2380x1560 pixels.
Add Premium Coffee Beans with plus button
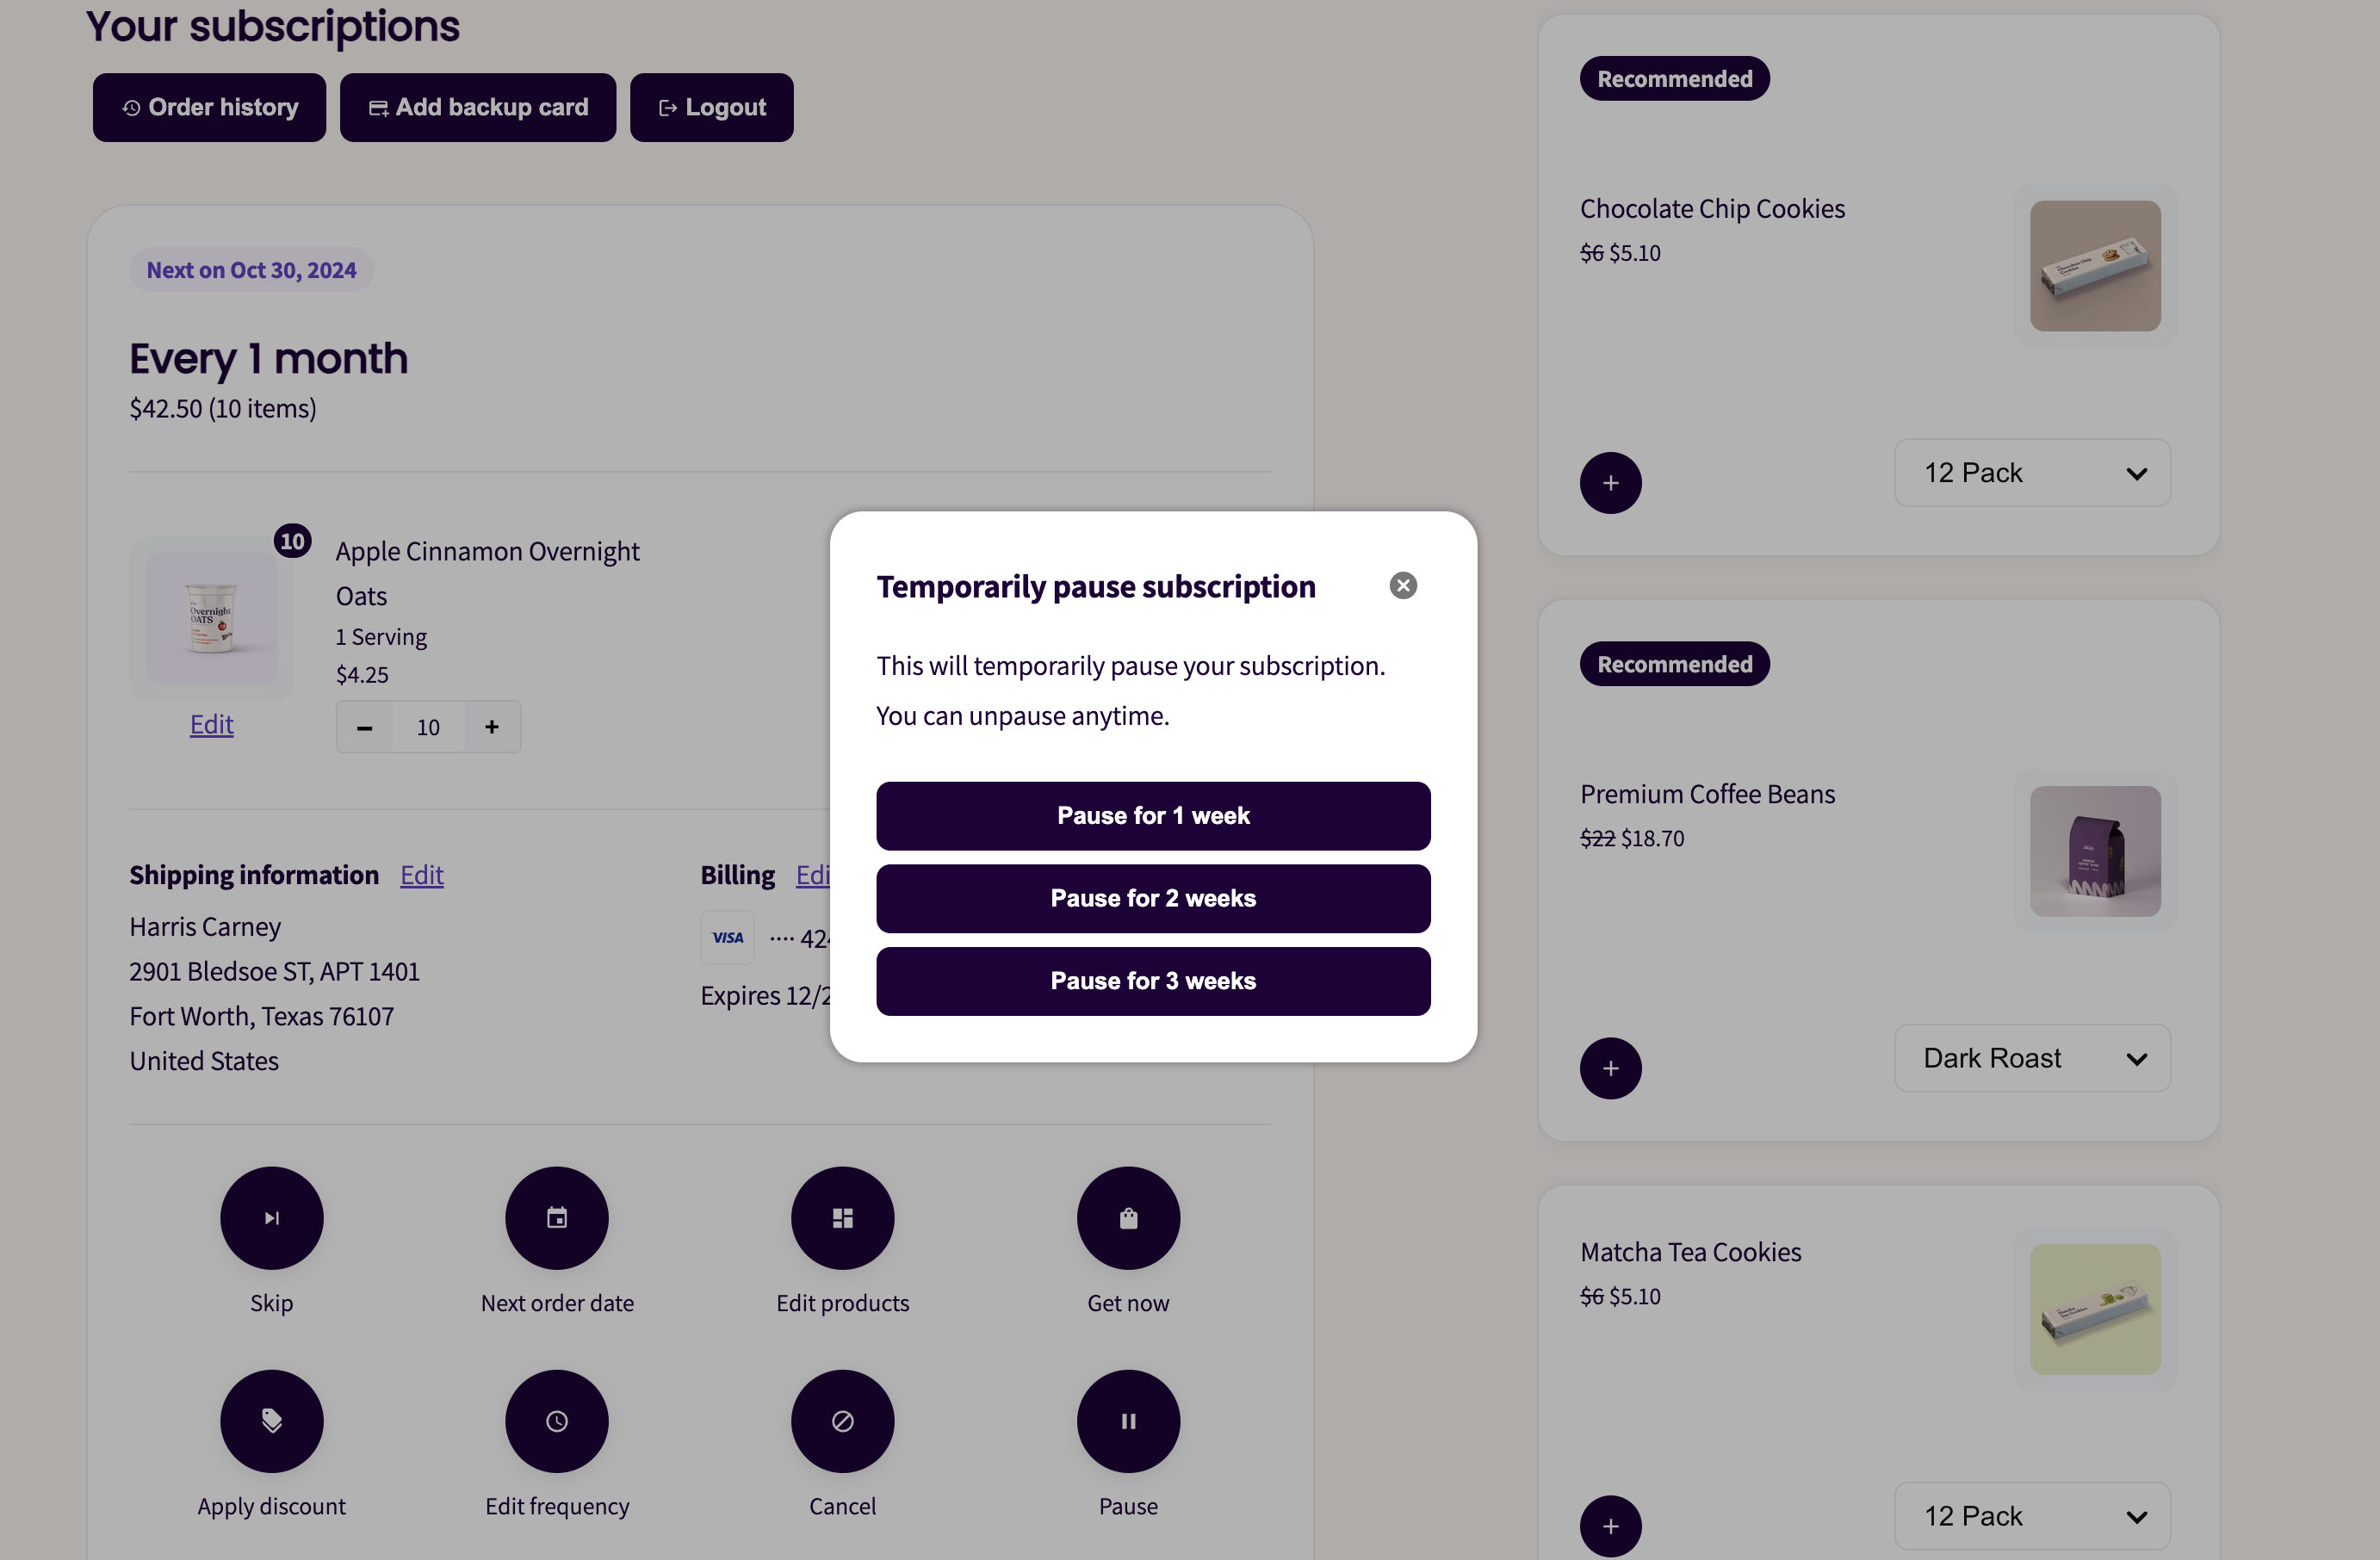(1611, 1068)
